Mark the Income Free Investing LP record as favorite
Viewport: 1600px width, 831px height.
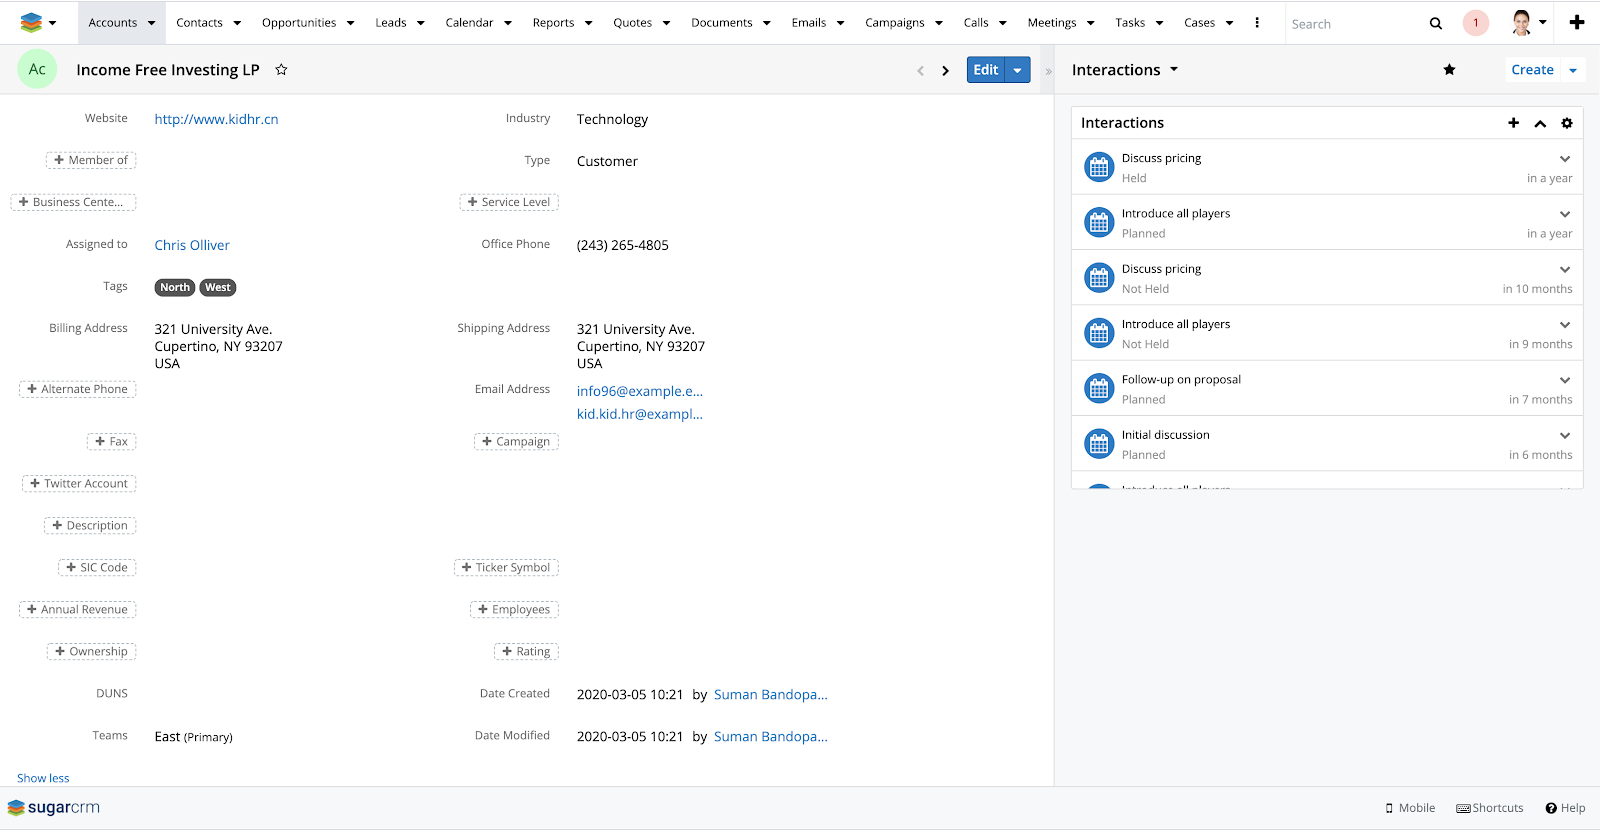(x=281, y=70)
